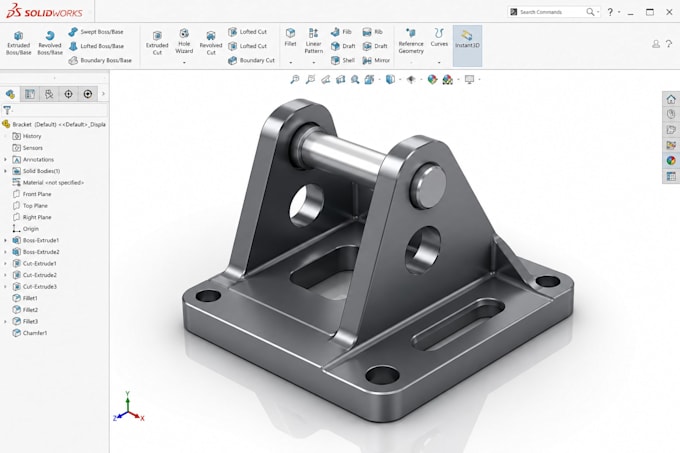The width and height of the screenshot is (680, 453).
Task: Expand the Boss-Extrude2 feature
Action: [x=5, y=252]
